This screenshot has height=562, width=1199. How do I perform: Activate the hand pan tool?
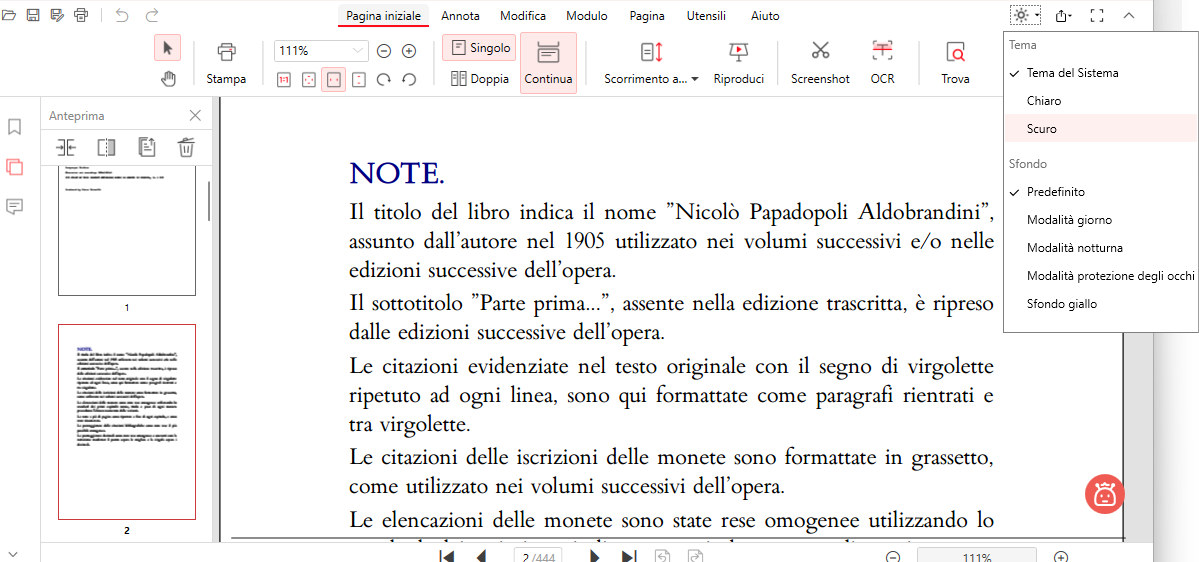coord(168,79)
